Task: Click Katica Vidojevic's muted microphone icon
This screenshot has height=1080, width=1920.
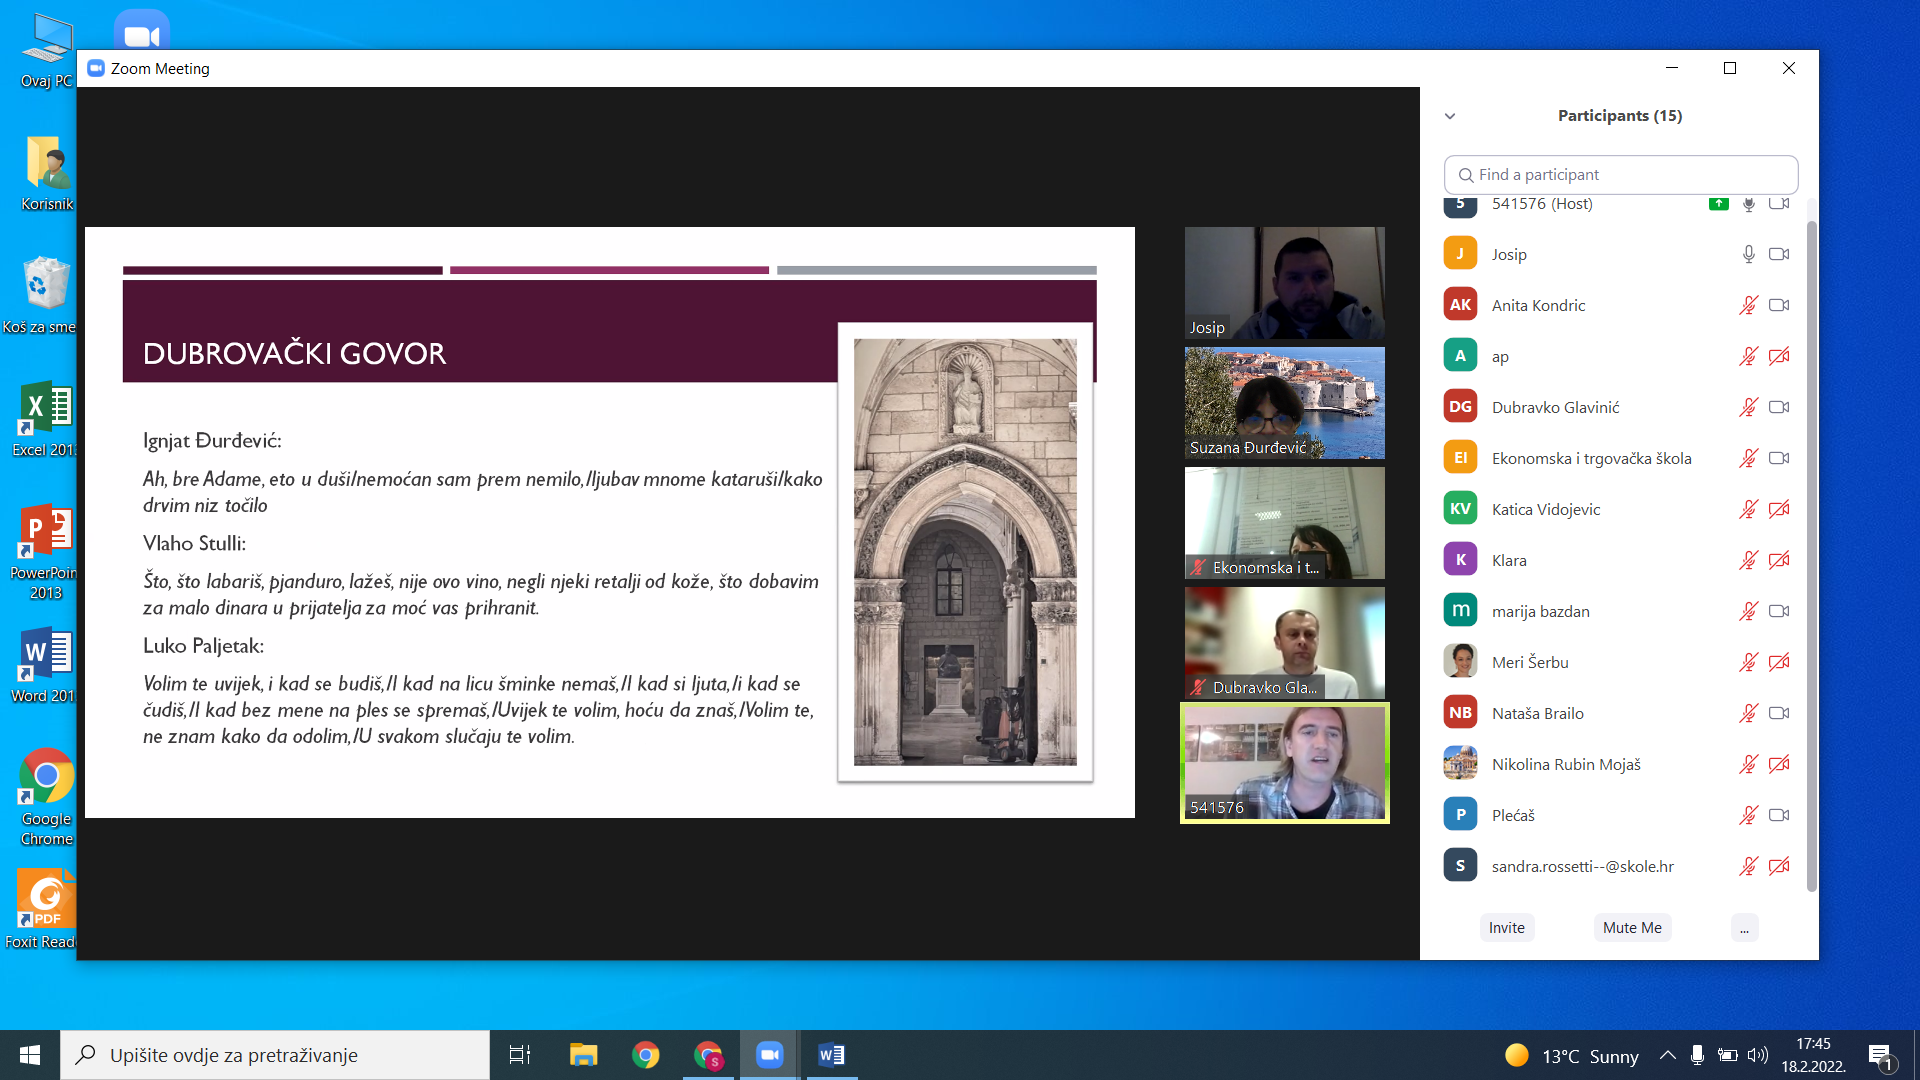Action: point(1748,509)
